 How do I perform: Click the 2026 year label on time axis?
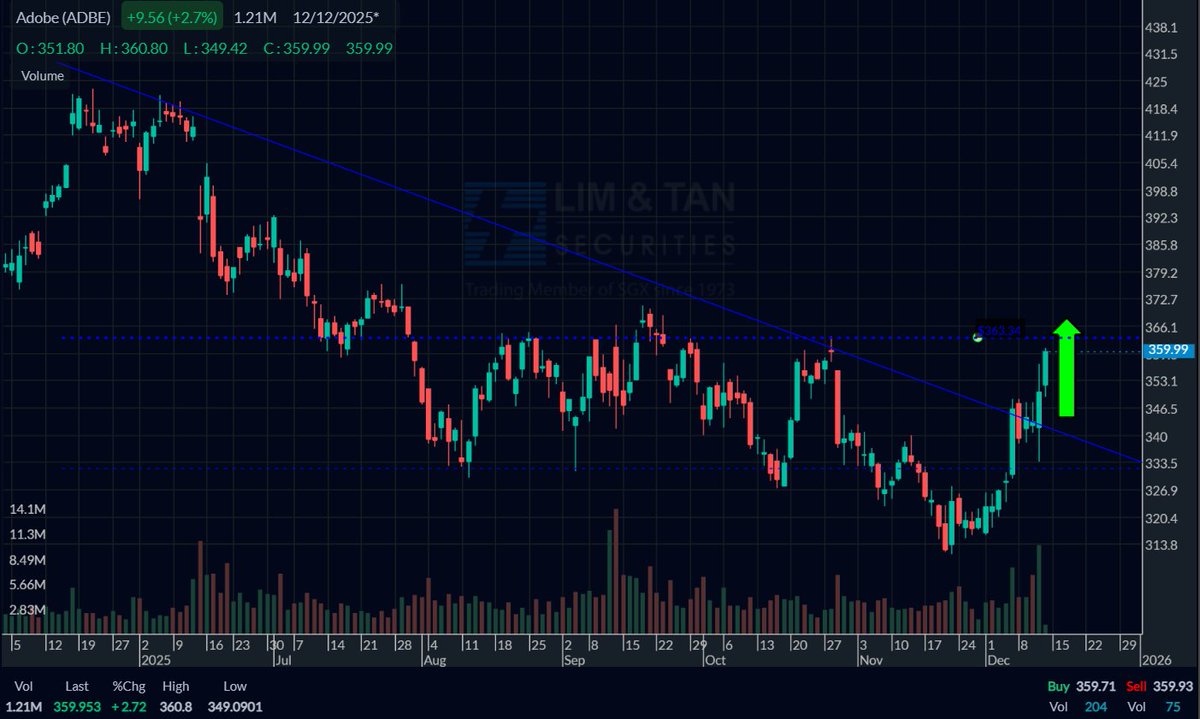(1157, 661)
